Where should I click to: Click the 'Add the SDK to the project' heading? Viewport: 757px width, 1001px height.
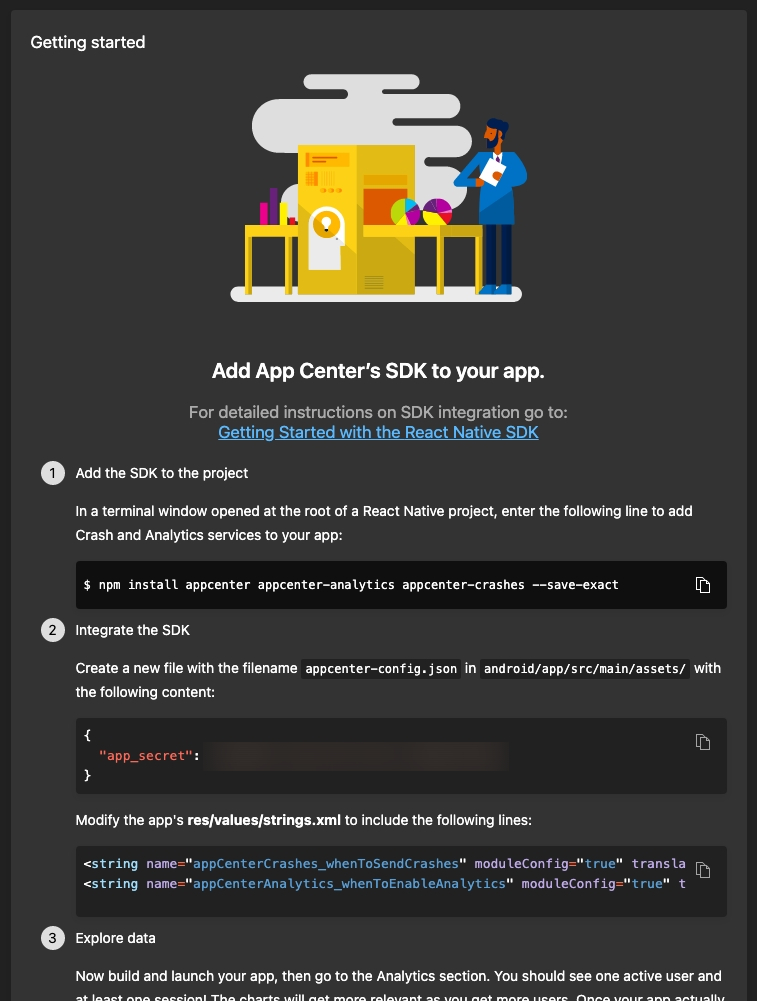tap(161, 473)
